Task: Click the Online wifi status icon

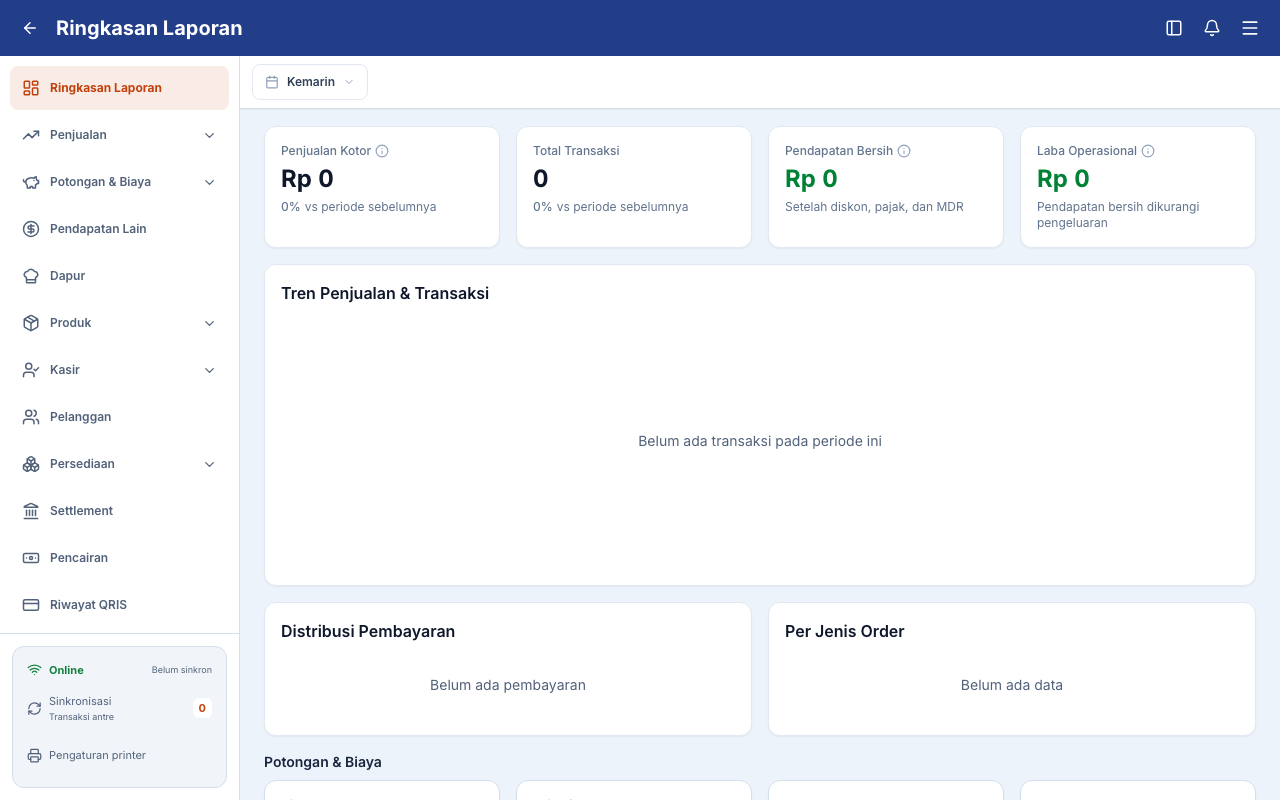Action: [34, 670]
